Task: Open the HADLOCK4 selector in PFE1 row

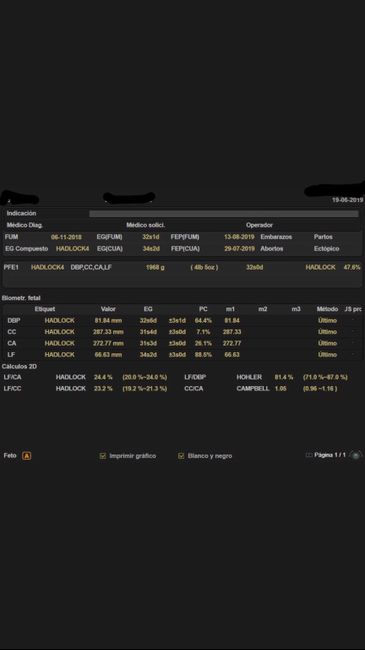Action: 47,267
